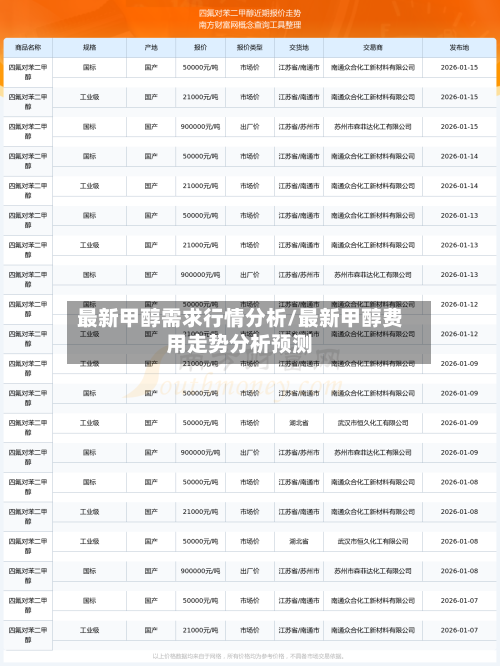The image size is (500, 666).
Task: Click 国标 50000元/吨 price dated 2026-01-09
Action: 200,393
